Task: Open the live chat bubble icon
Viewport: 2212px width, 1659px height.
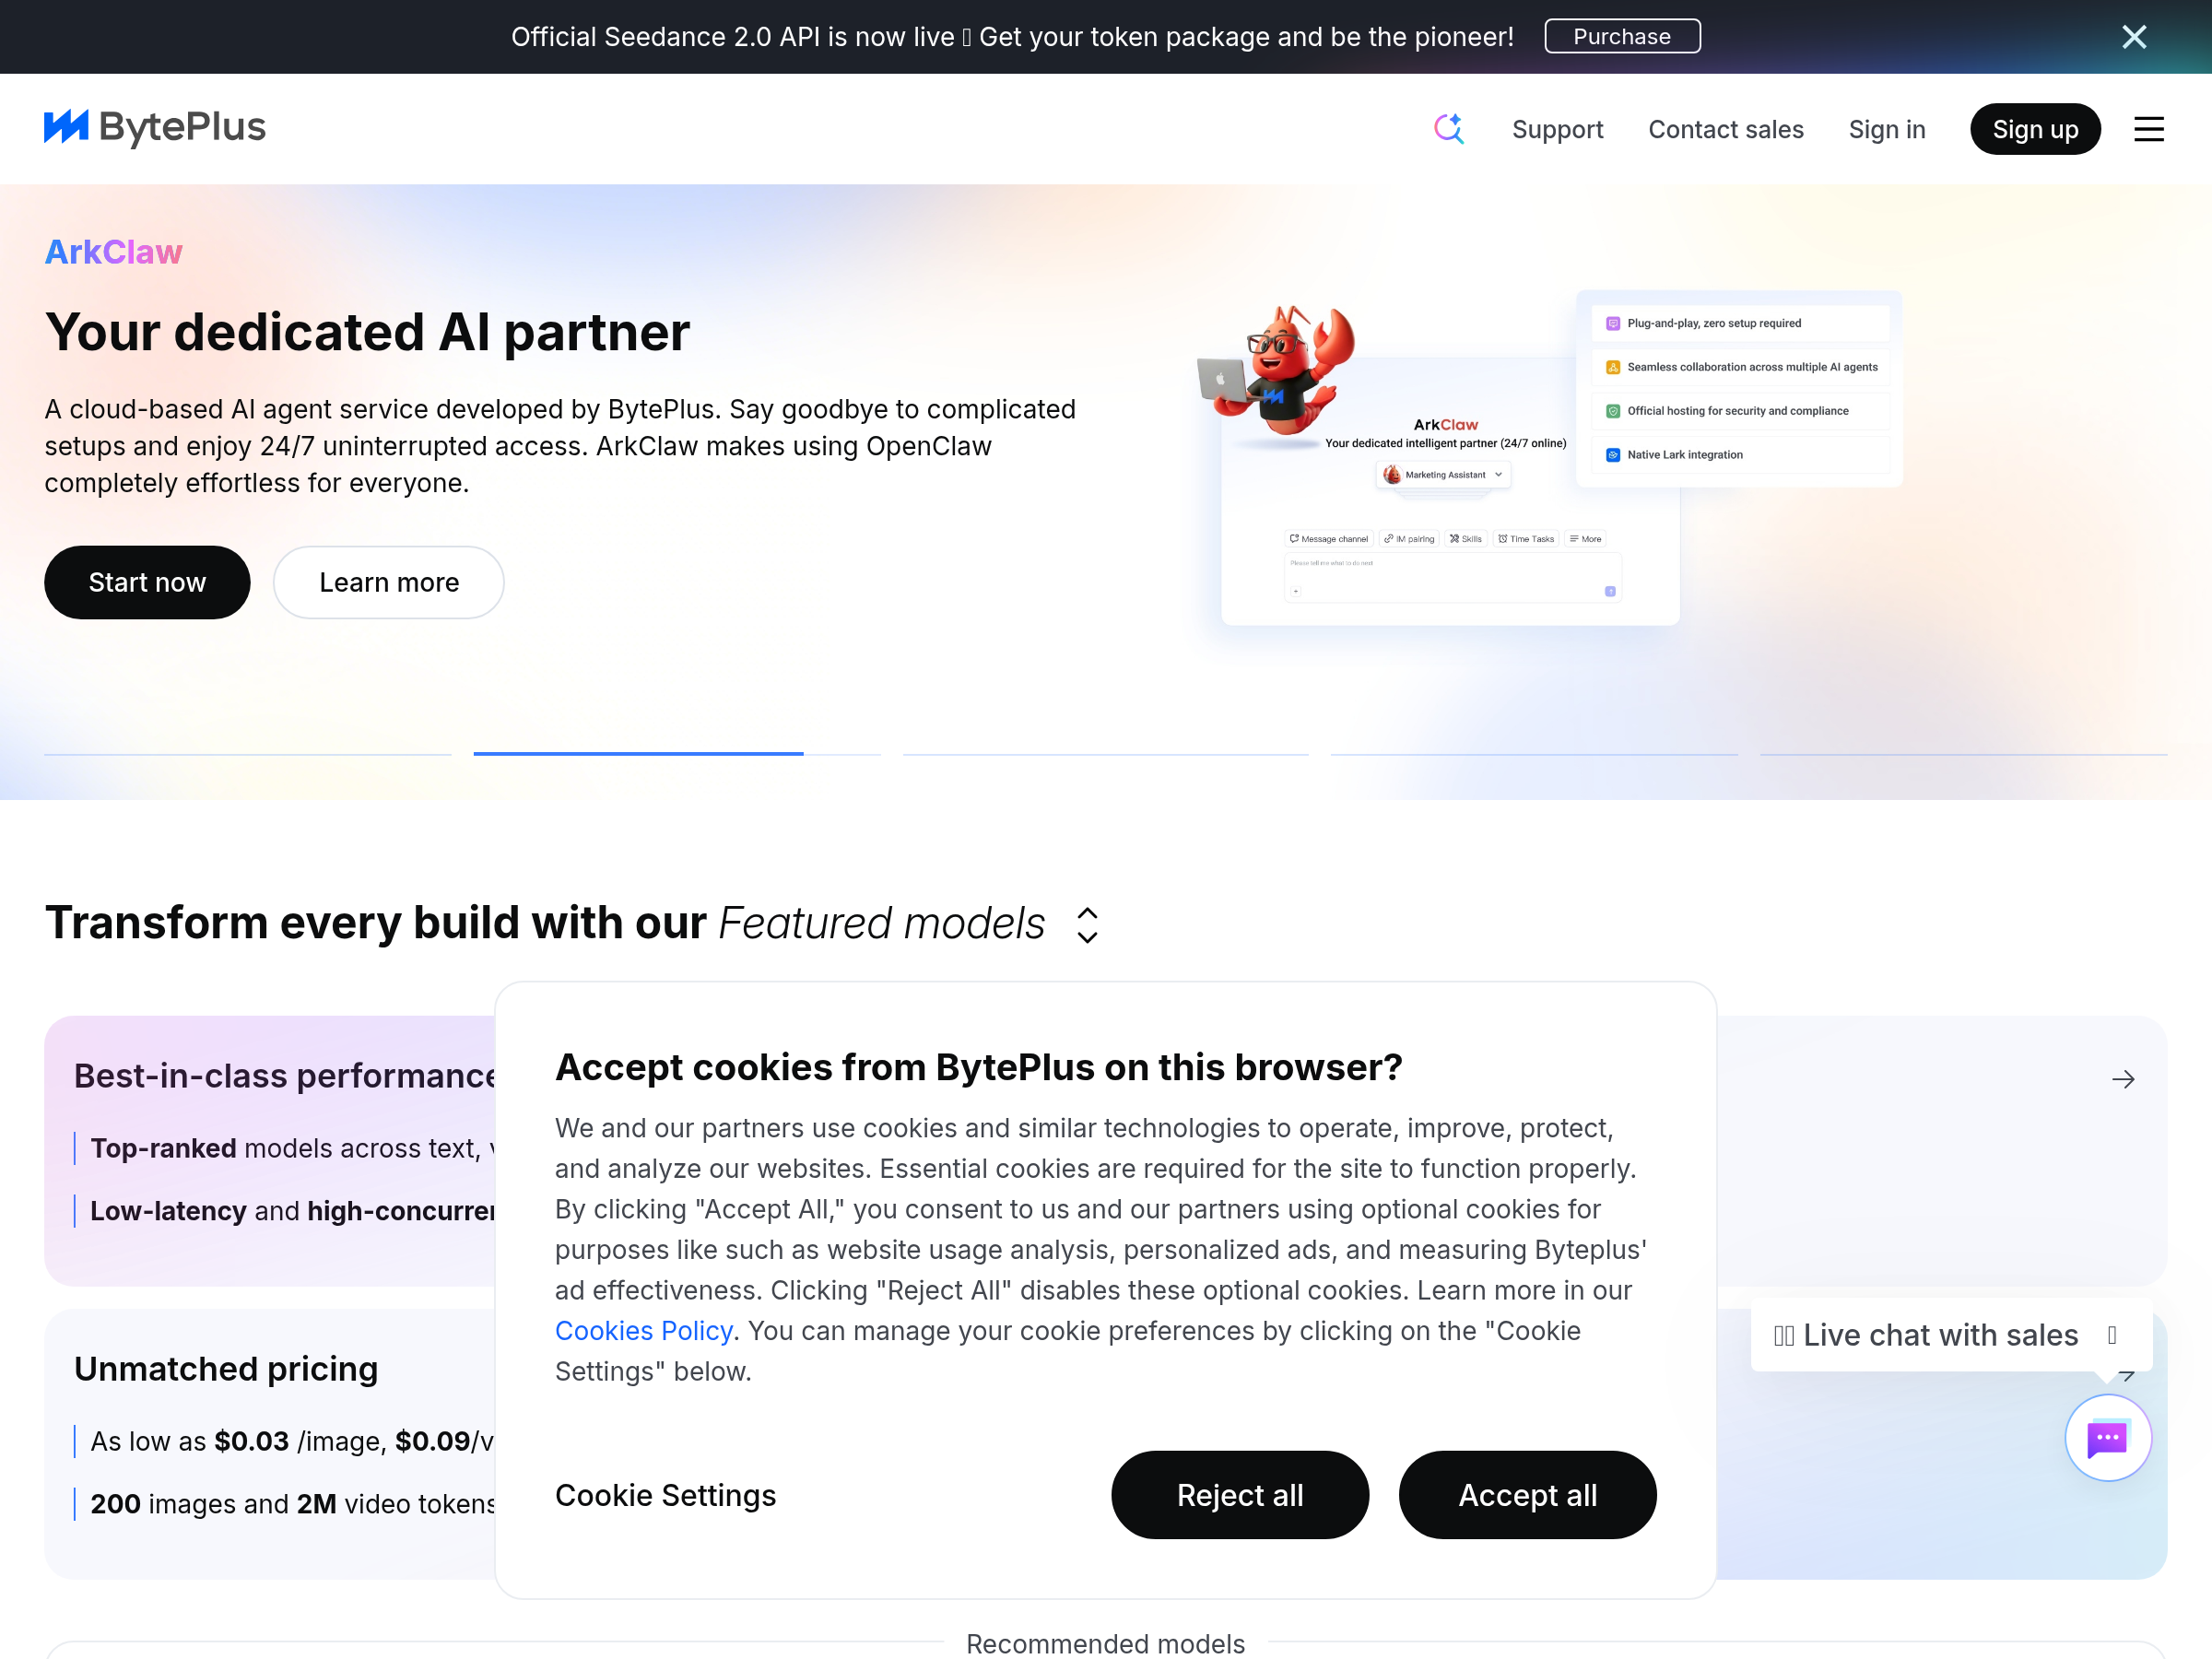Action: click(2107, 1437)
